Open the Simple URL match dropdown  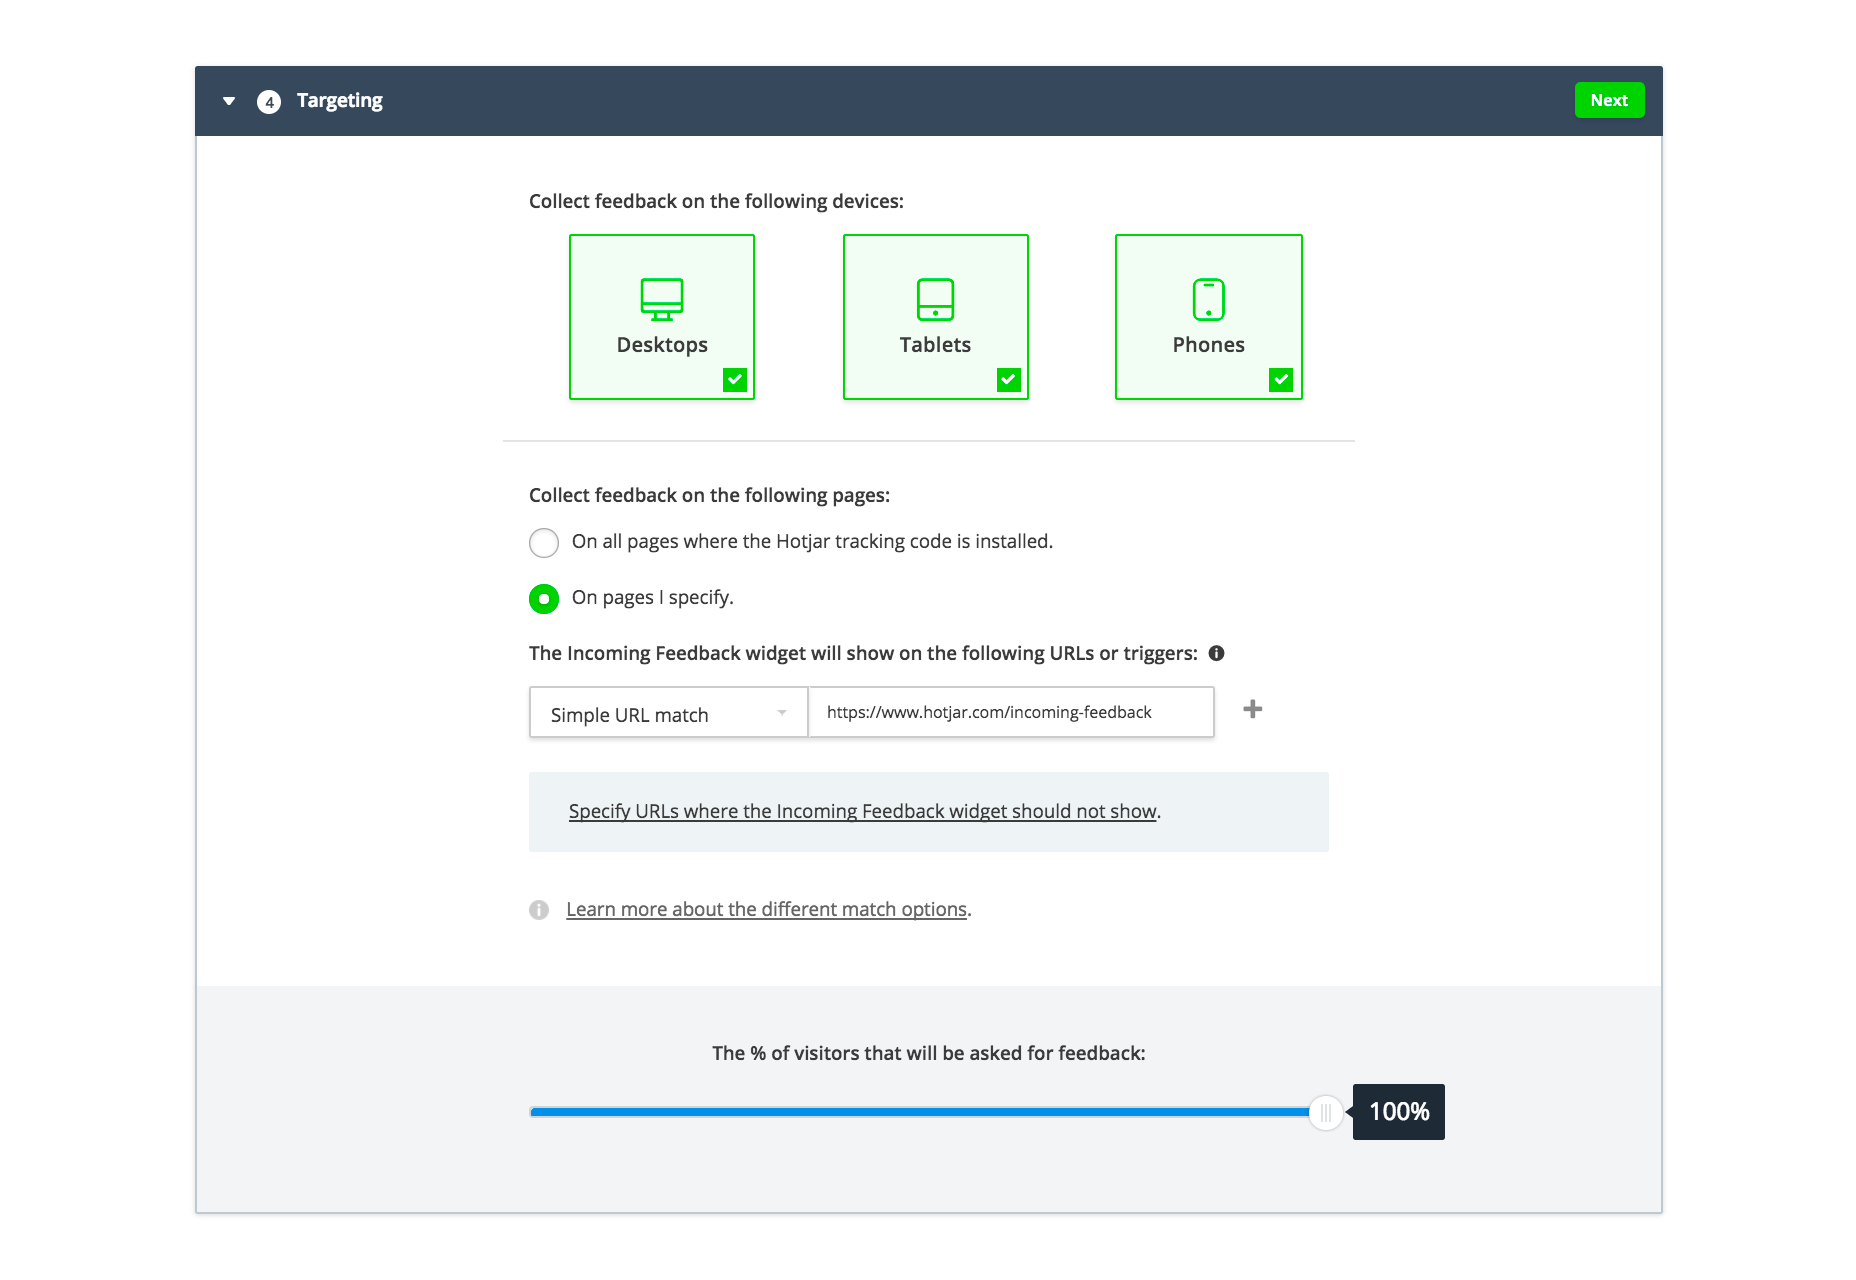coord(668,713)
